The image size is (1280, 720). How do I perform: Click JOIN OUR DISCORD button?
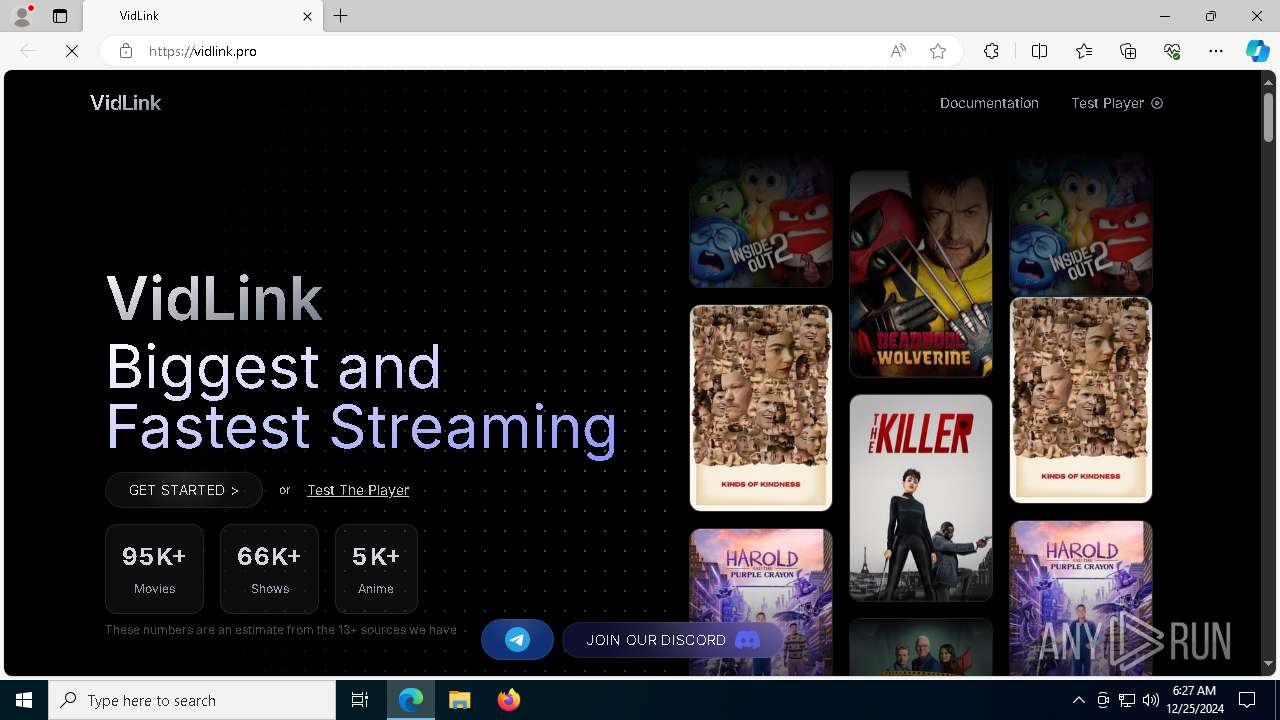point(673,640)
